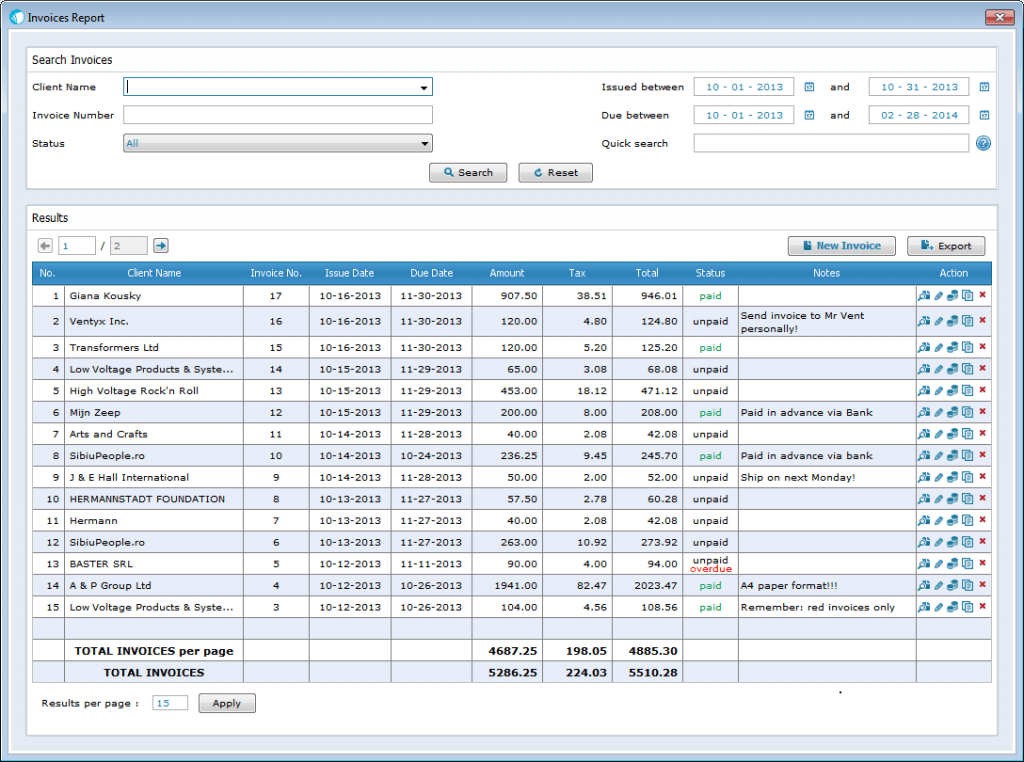Click the Quick search help question icon
Screen dimensions: 1024x762
pos(983,143)
